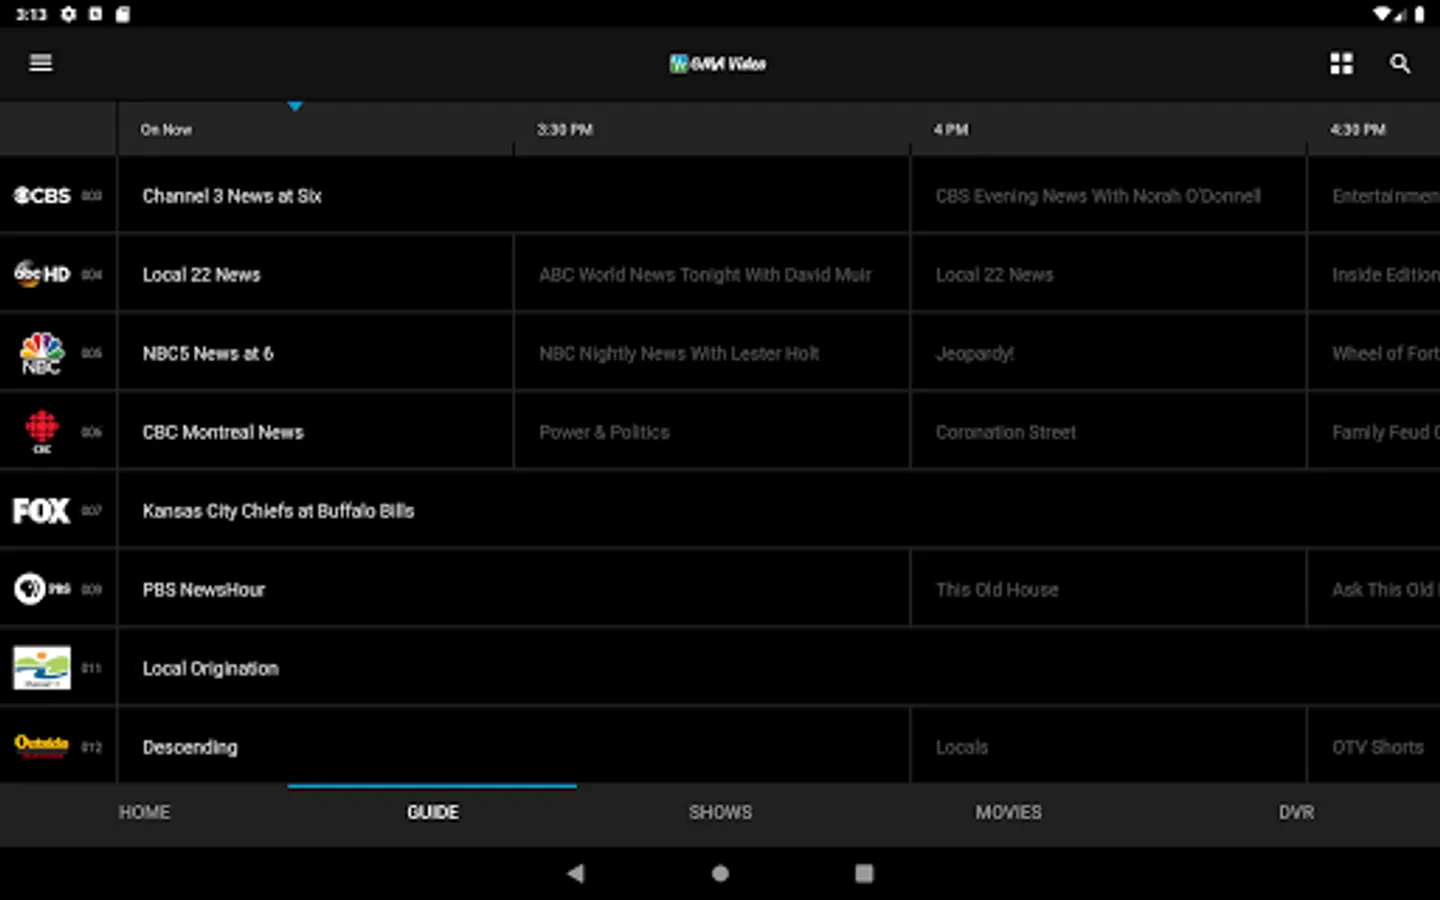
Task: Open Descending program
Action: click(514, 747)
